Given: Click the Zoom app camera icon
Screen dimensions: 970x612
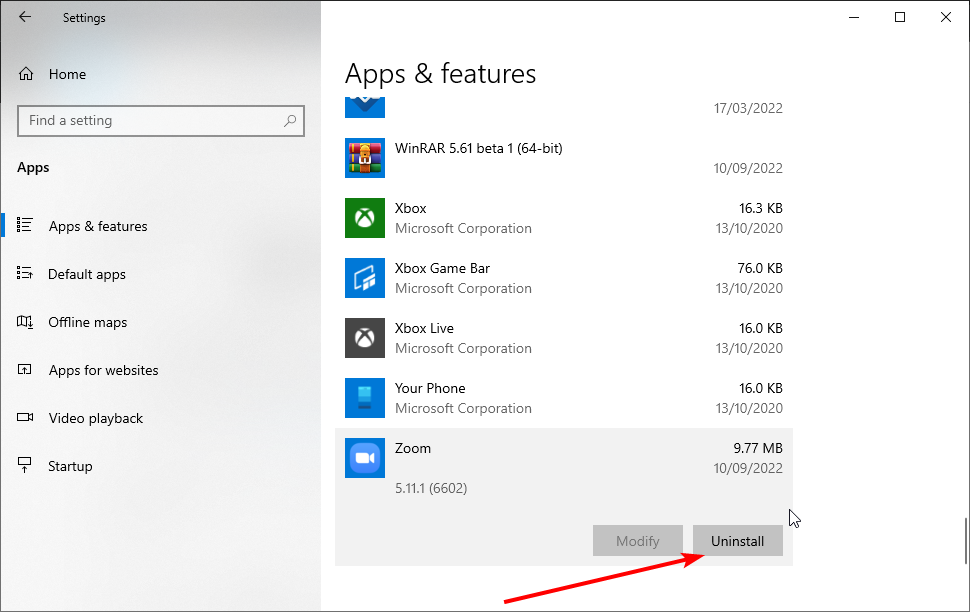Looking at the screenshot, I should 364,458.
